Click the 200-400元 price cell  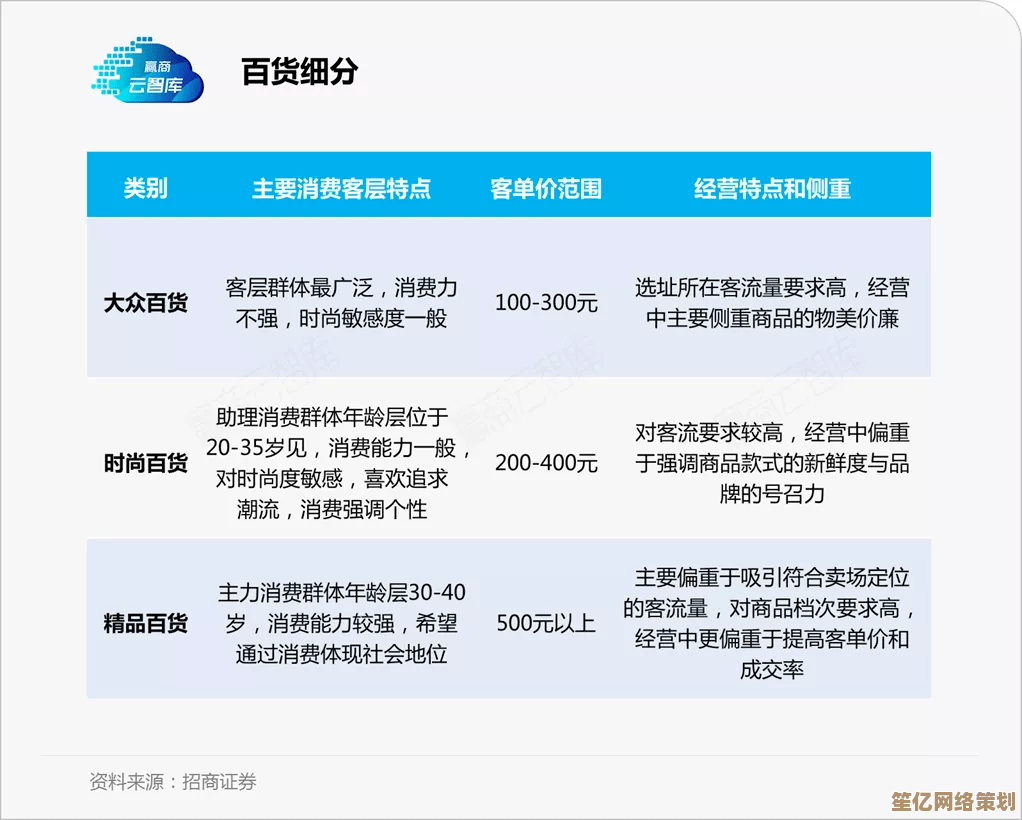pos(546,463)
